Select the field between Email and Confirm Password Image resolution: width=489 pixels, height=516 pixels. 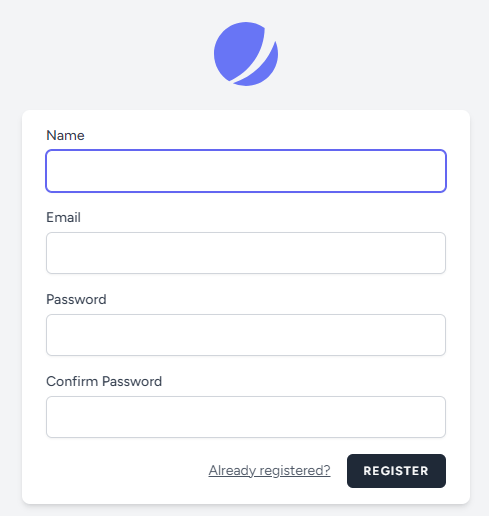click(x=246, y=335)
